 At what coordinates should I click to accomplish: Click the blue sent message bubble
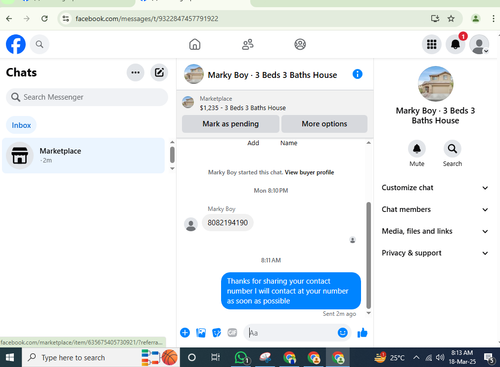[291, 291]
